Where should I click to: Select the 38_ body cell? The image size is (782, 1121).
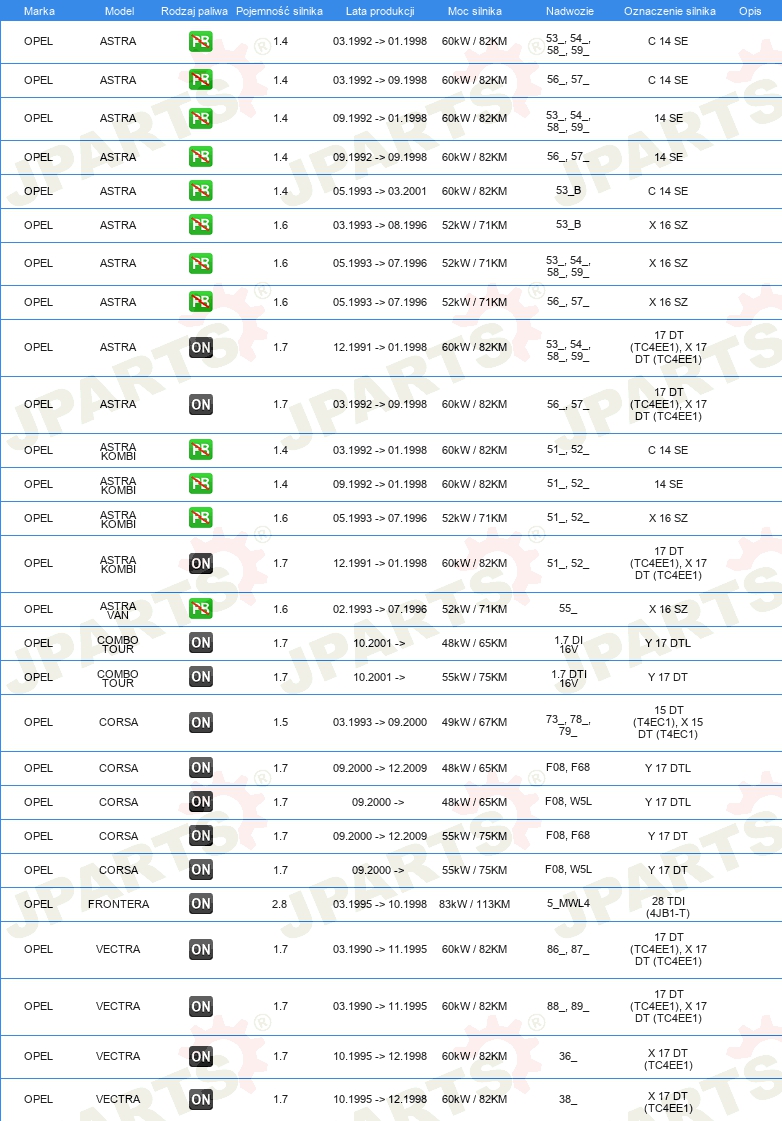pos(568,1100)
